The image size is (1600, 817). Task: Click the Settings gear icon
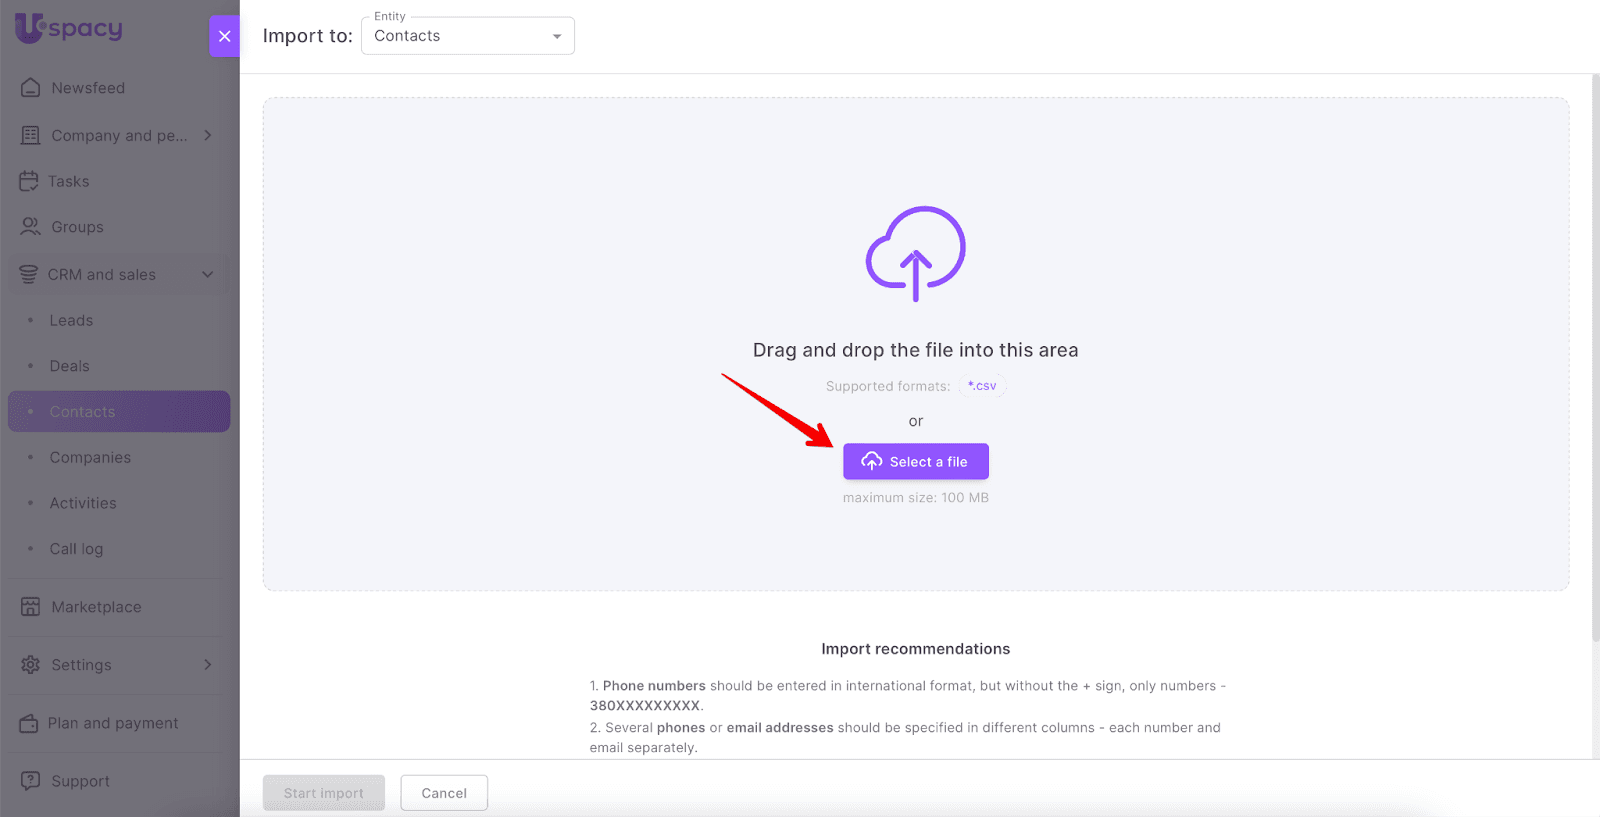point(31,665)
